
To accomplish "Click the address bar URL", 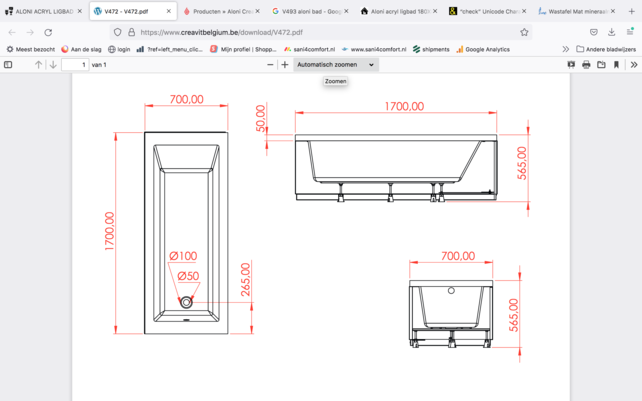I will click(x=300, y=32).
